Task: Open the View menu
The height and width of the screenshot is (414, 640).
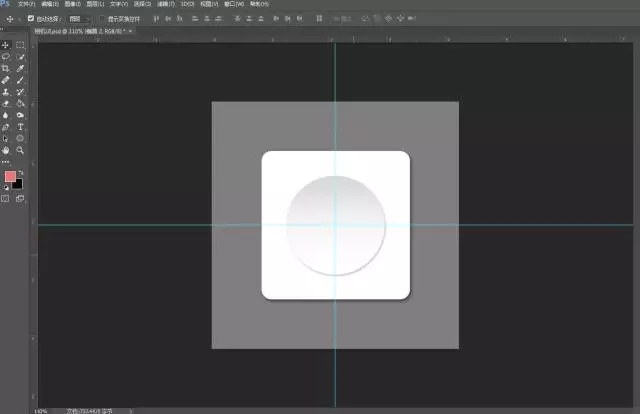Action: tap(209, 4)
